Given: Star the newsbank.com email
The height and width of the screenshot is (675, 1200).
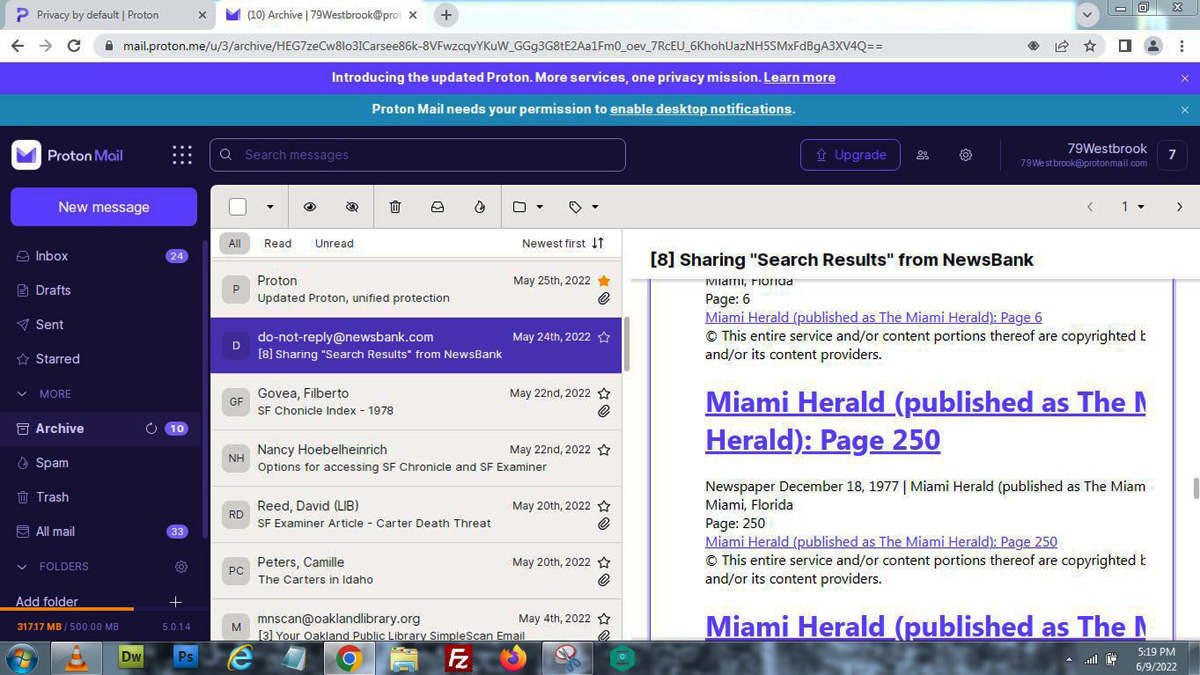Looking at the screenshot, I should pos(604,337).
